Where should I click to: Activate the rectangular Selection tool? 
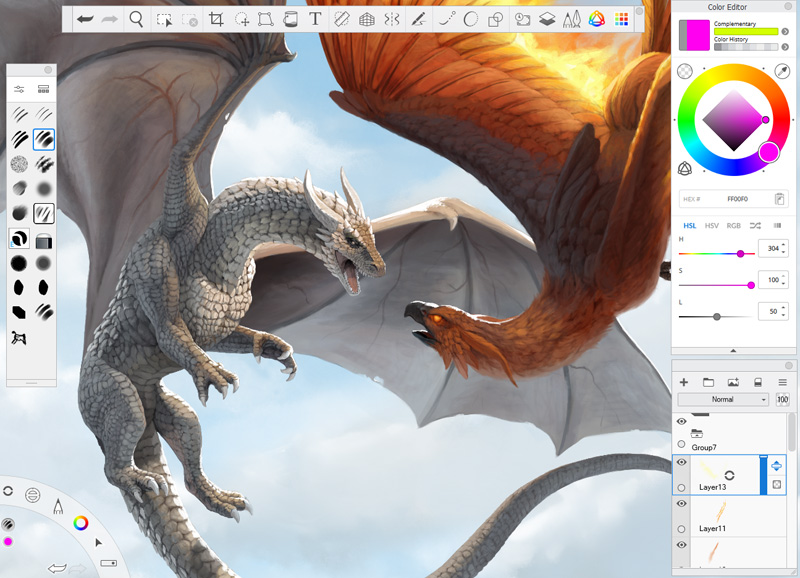pos(164,20)
